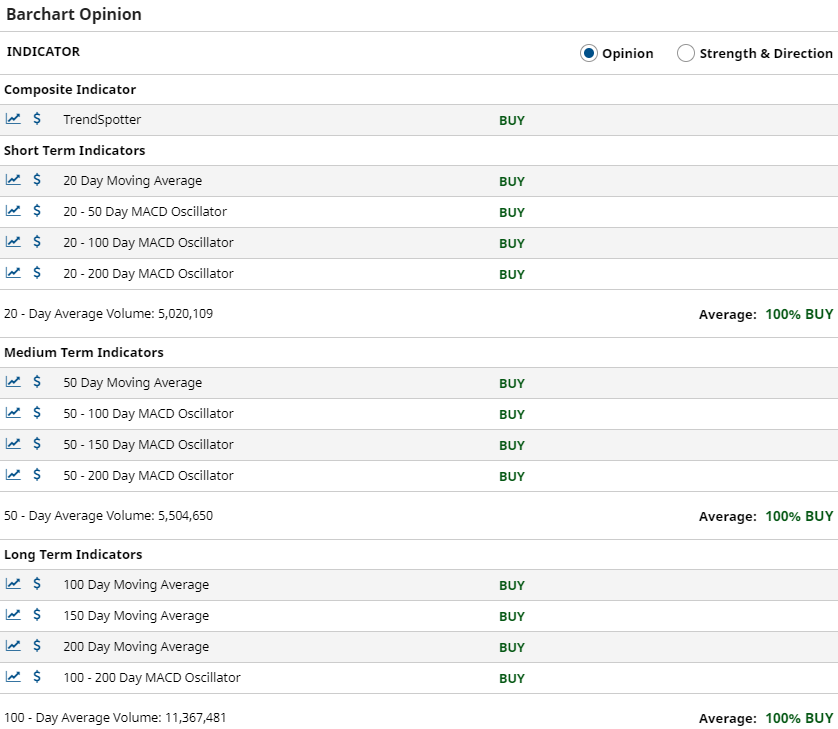Viewport: 838px width, 729px height.
Task: Click dollar icon for 50 Day Moving Average
Action: (37, 382)
